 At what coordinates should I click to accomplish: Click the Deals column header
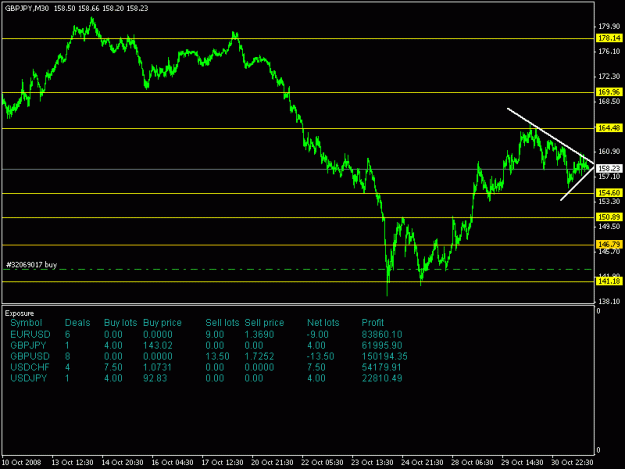(x=77, y=323)
